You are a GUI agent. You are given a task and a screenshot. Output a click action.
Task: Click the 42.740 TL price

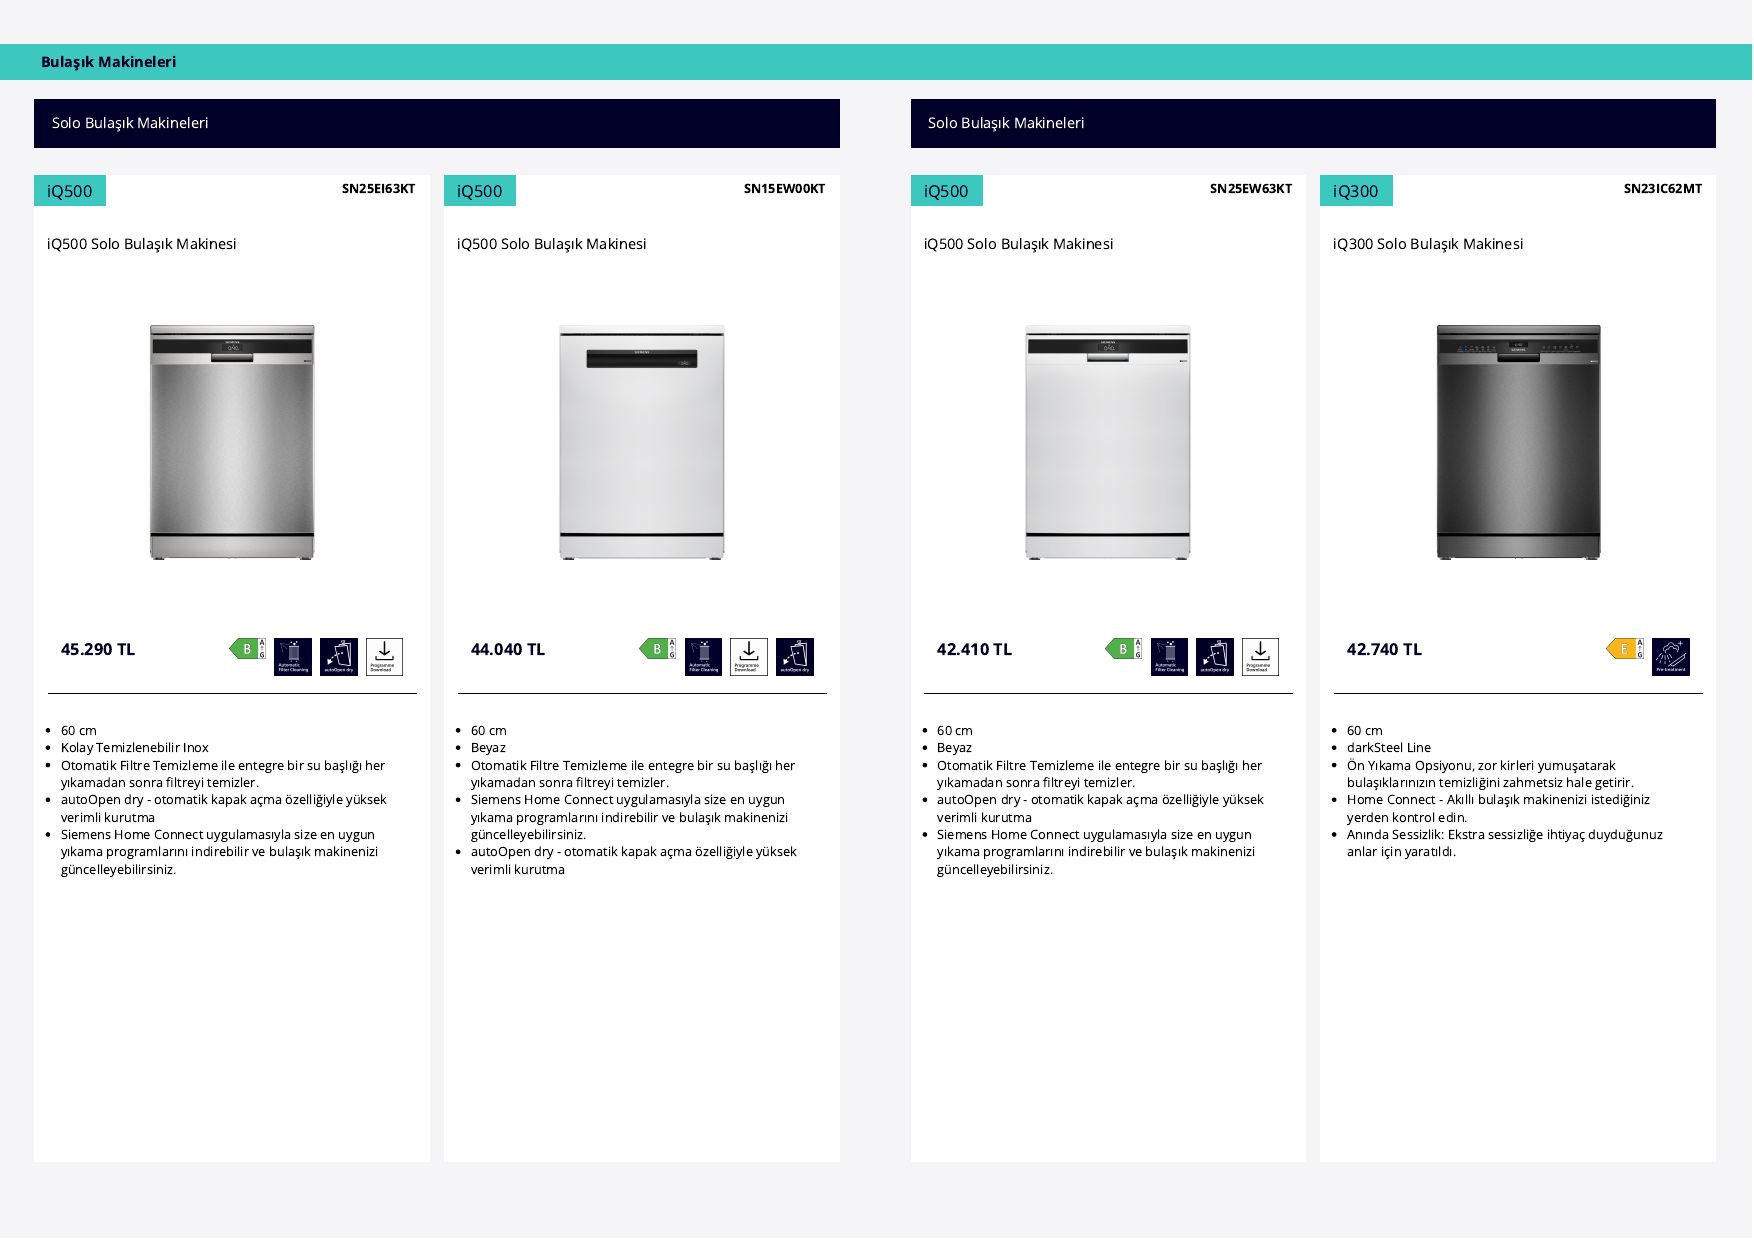pyautogui.click(x=1384, y=649)
